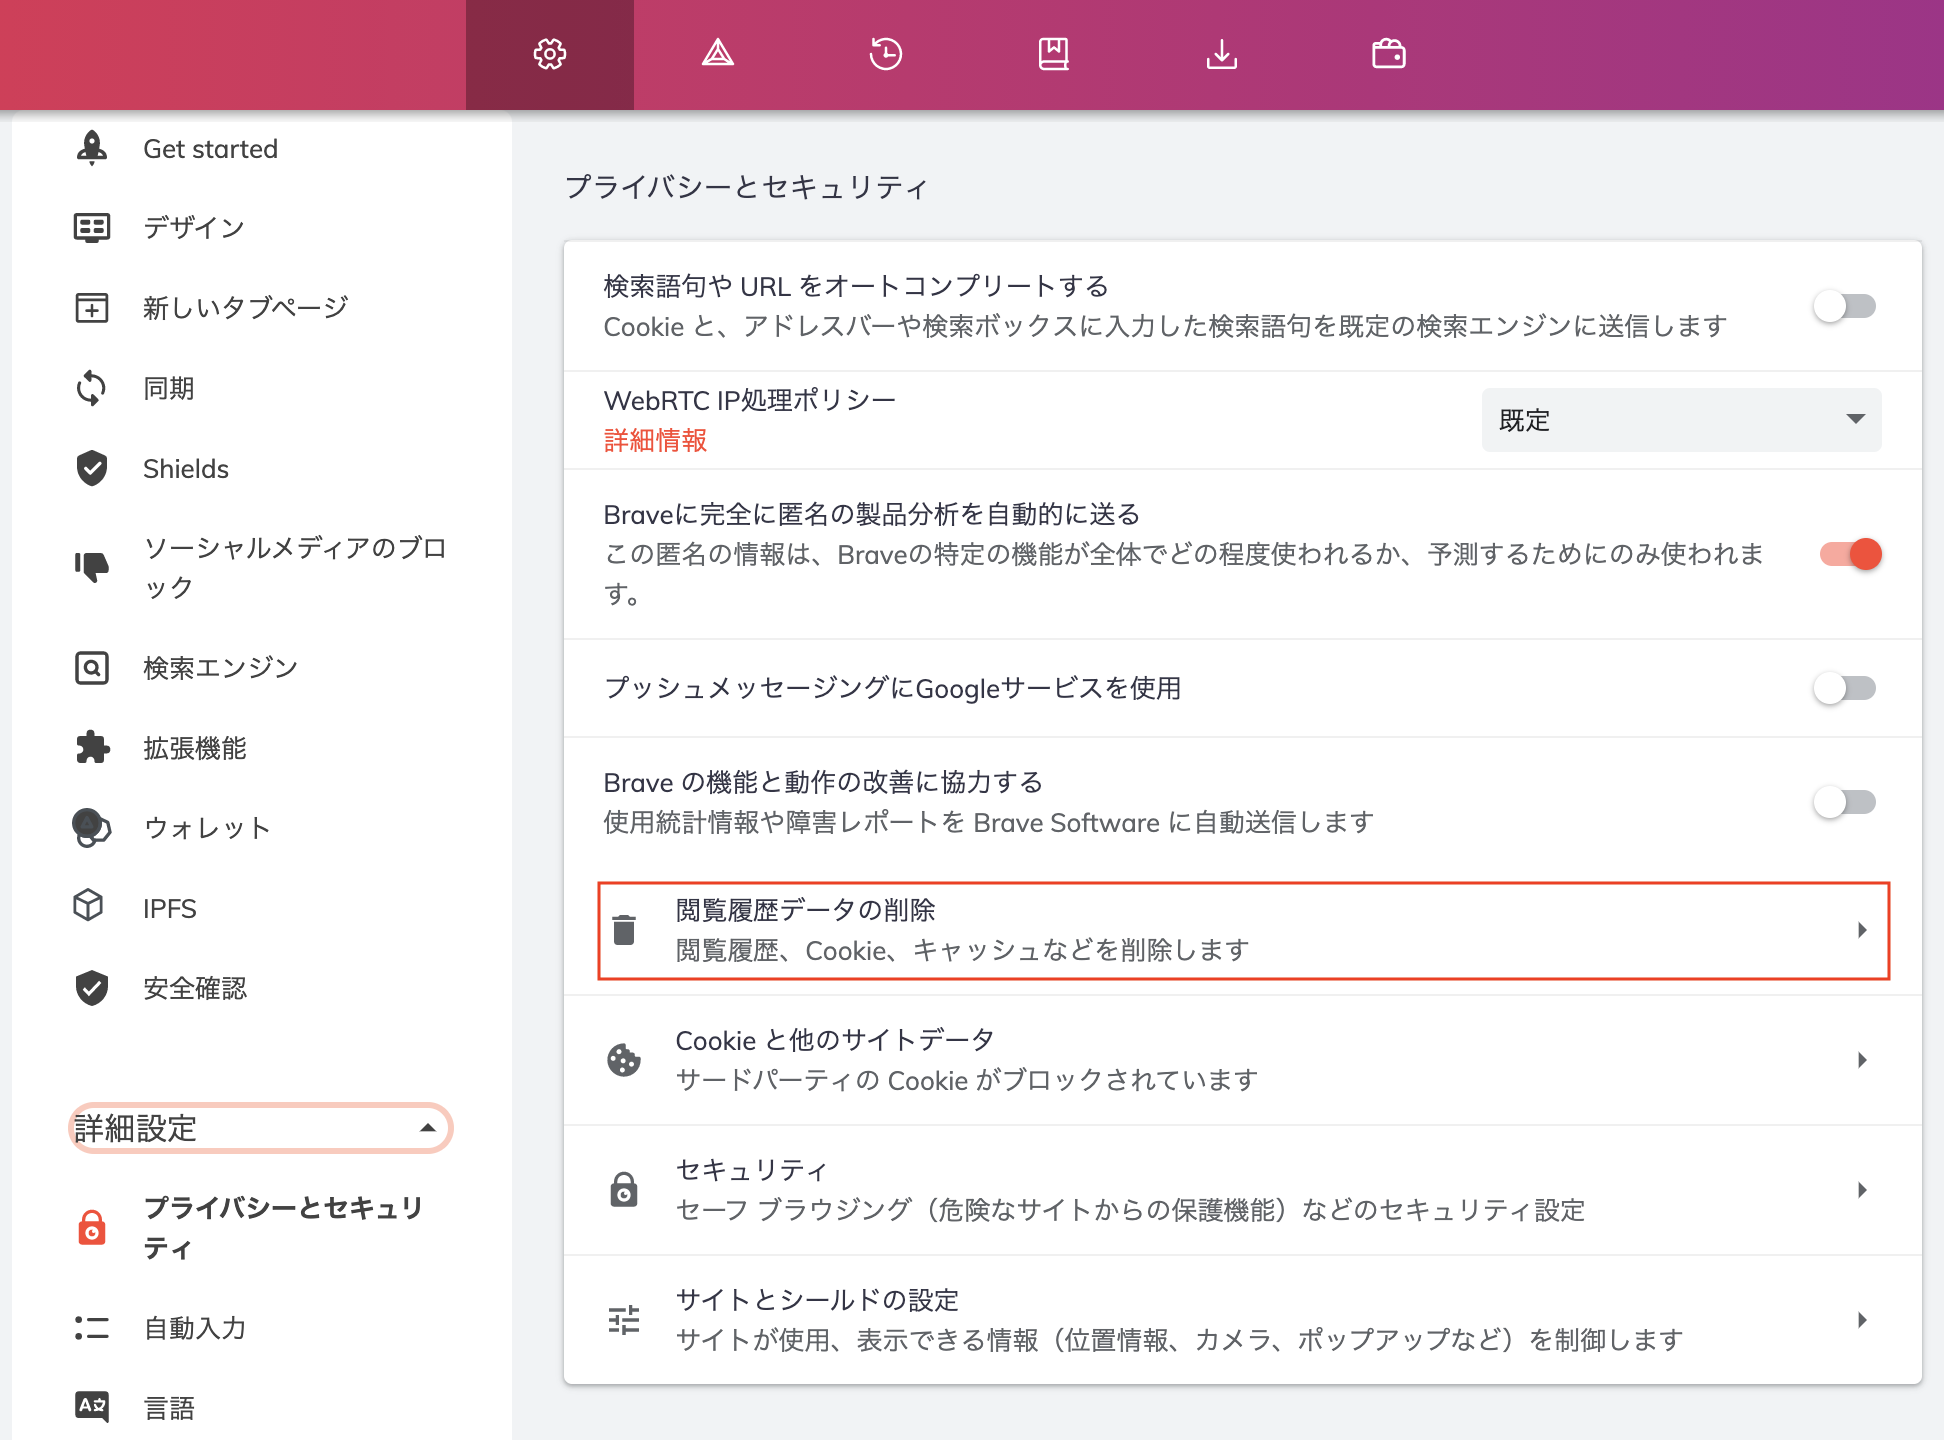Click the 検索エンジン search icon
The image size is (1944, 1440).
92,668
